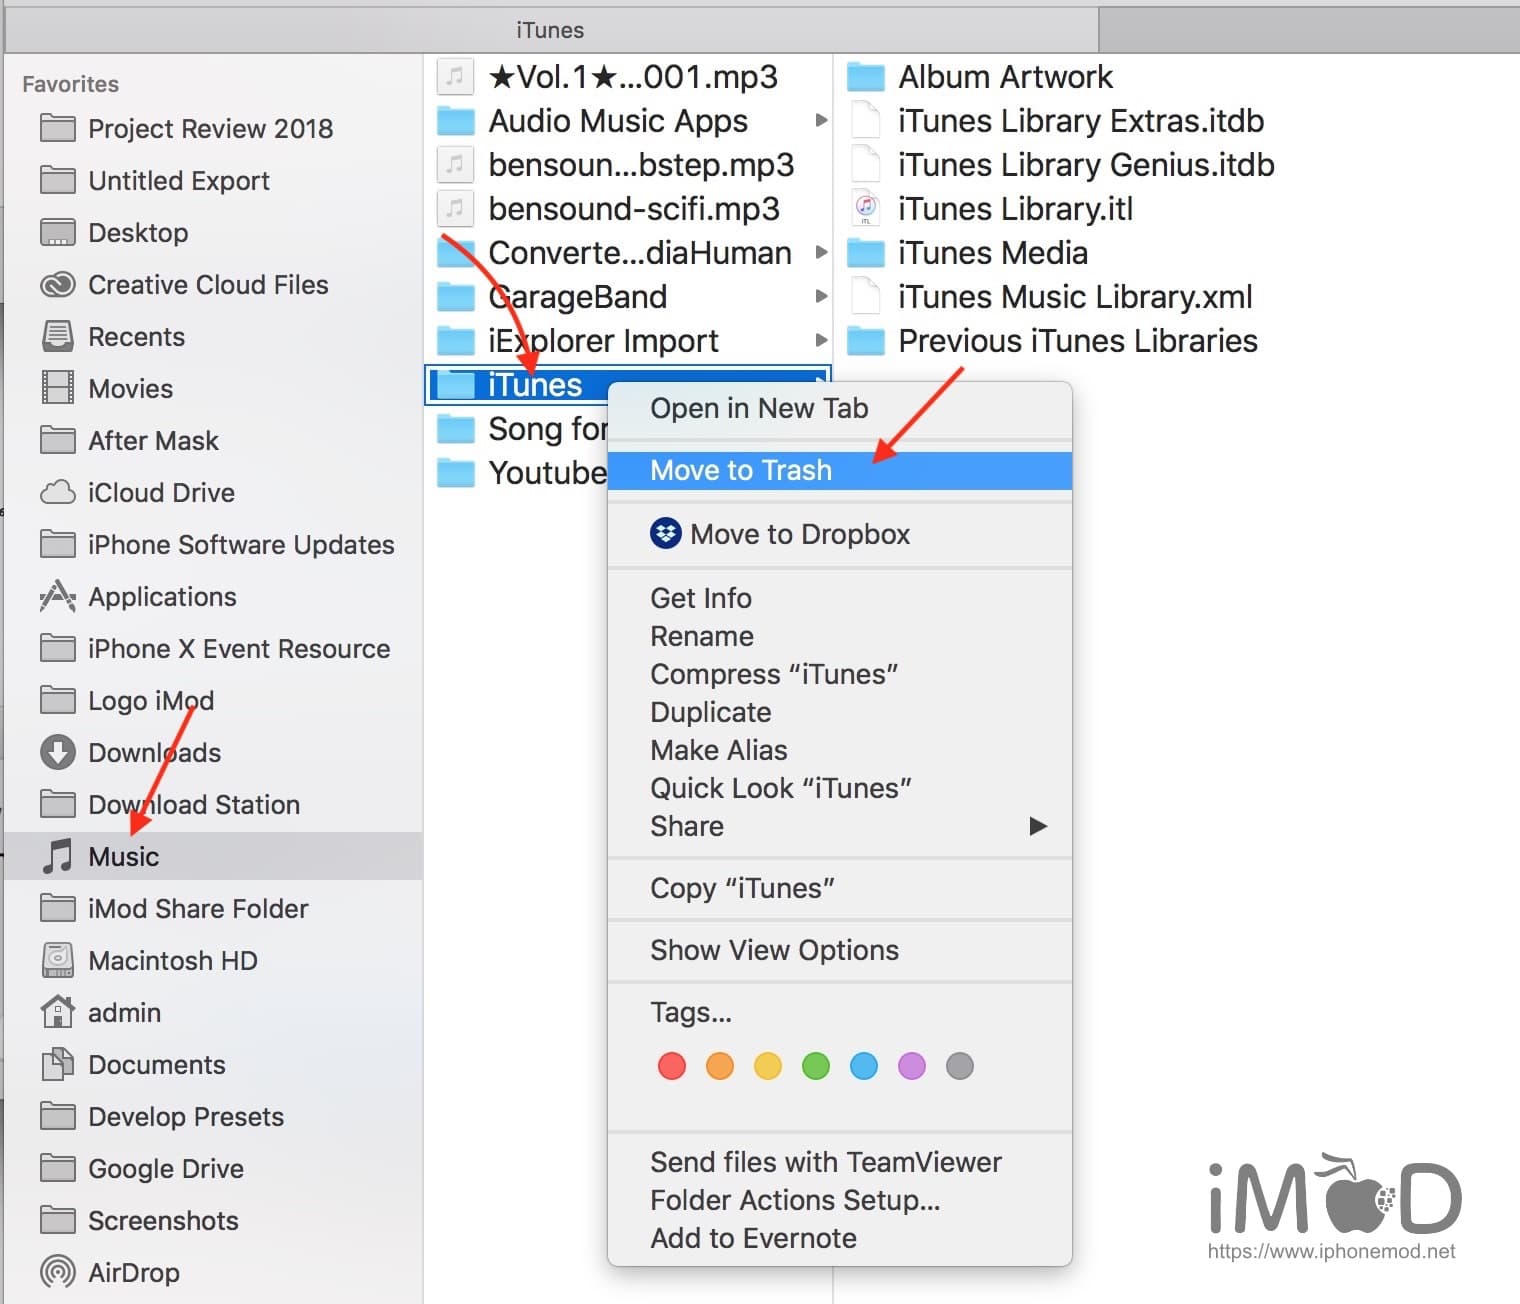Select the bensound-scifi.mp3 file

[633, 209]
